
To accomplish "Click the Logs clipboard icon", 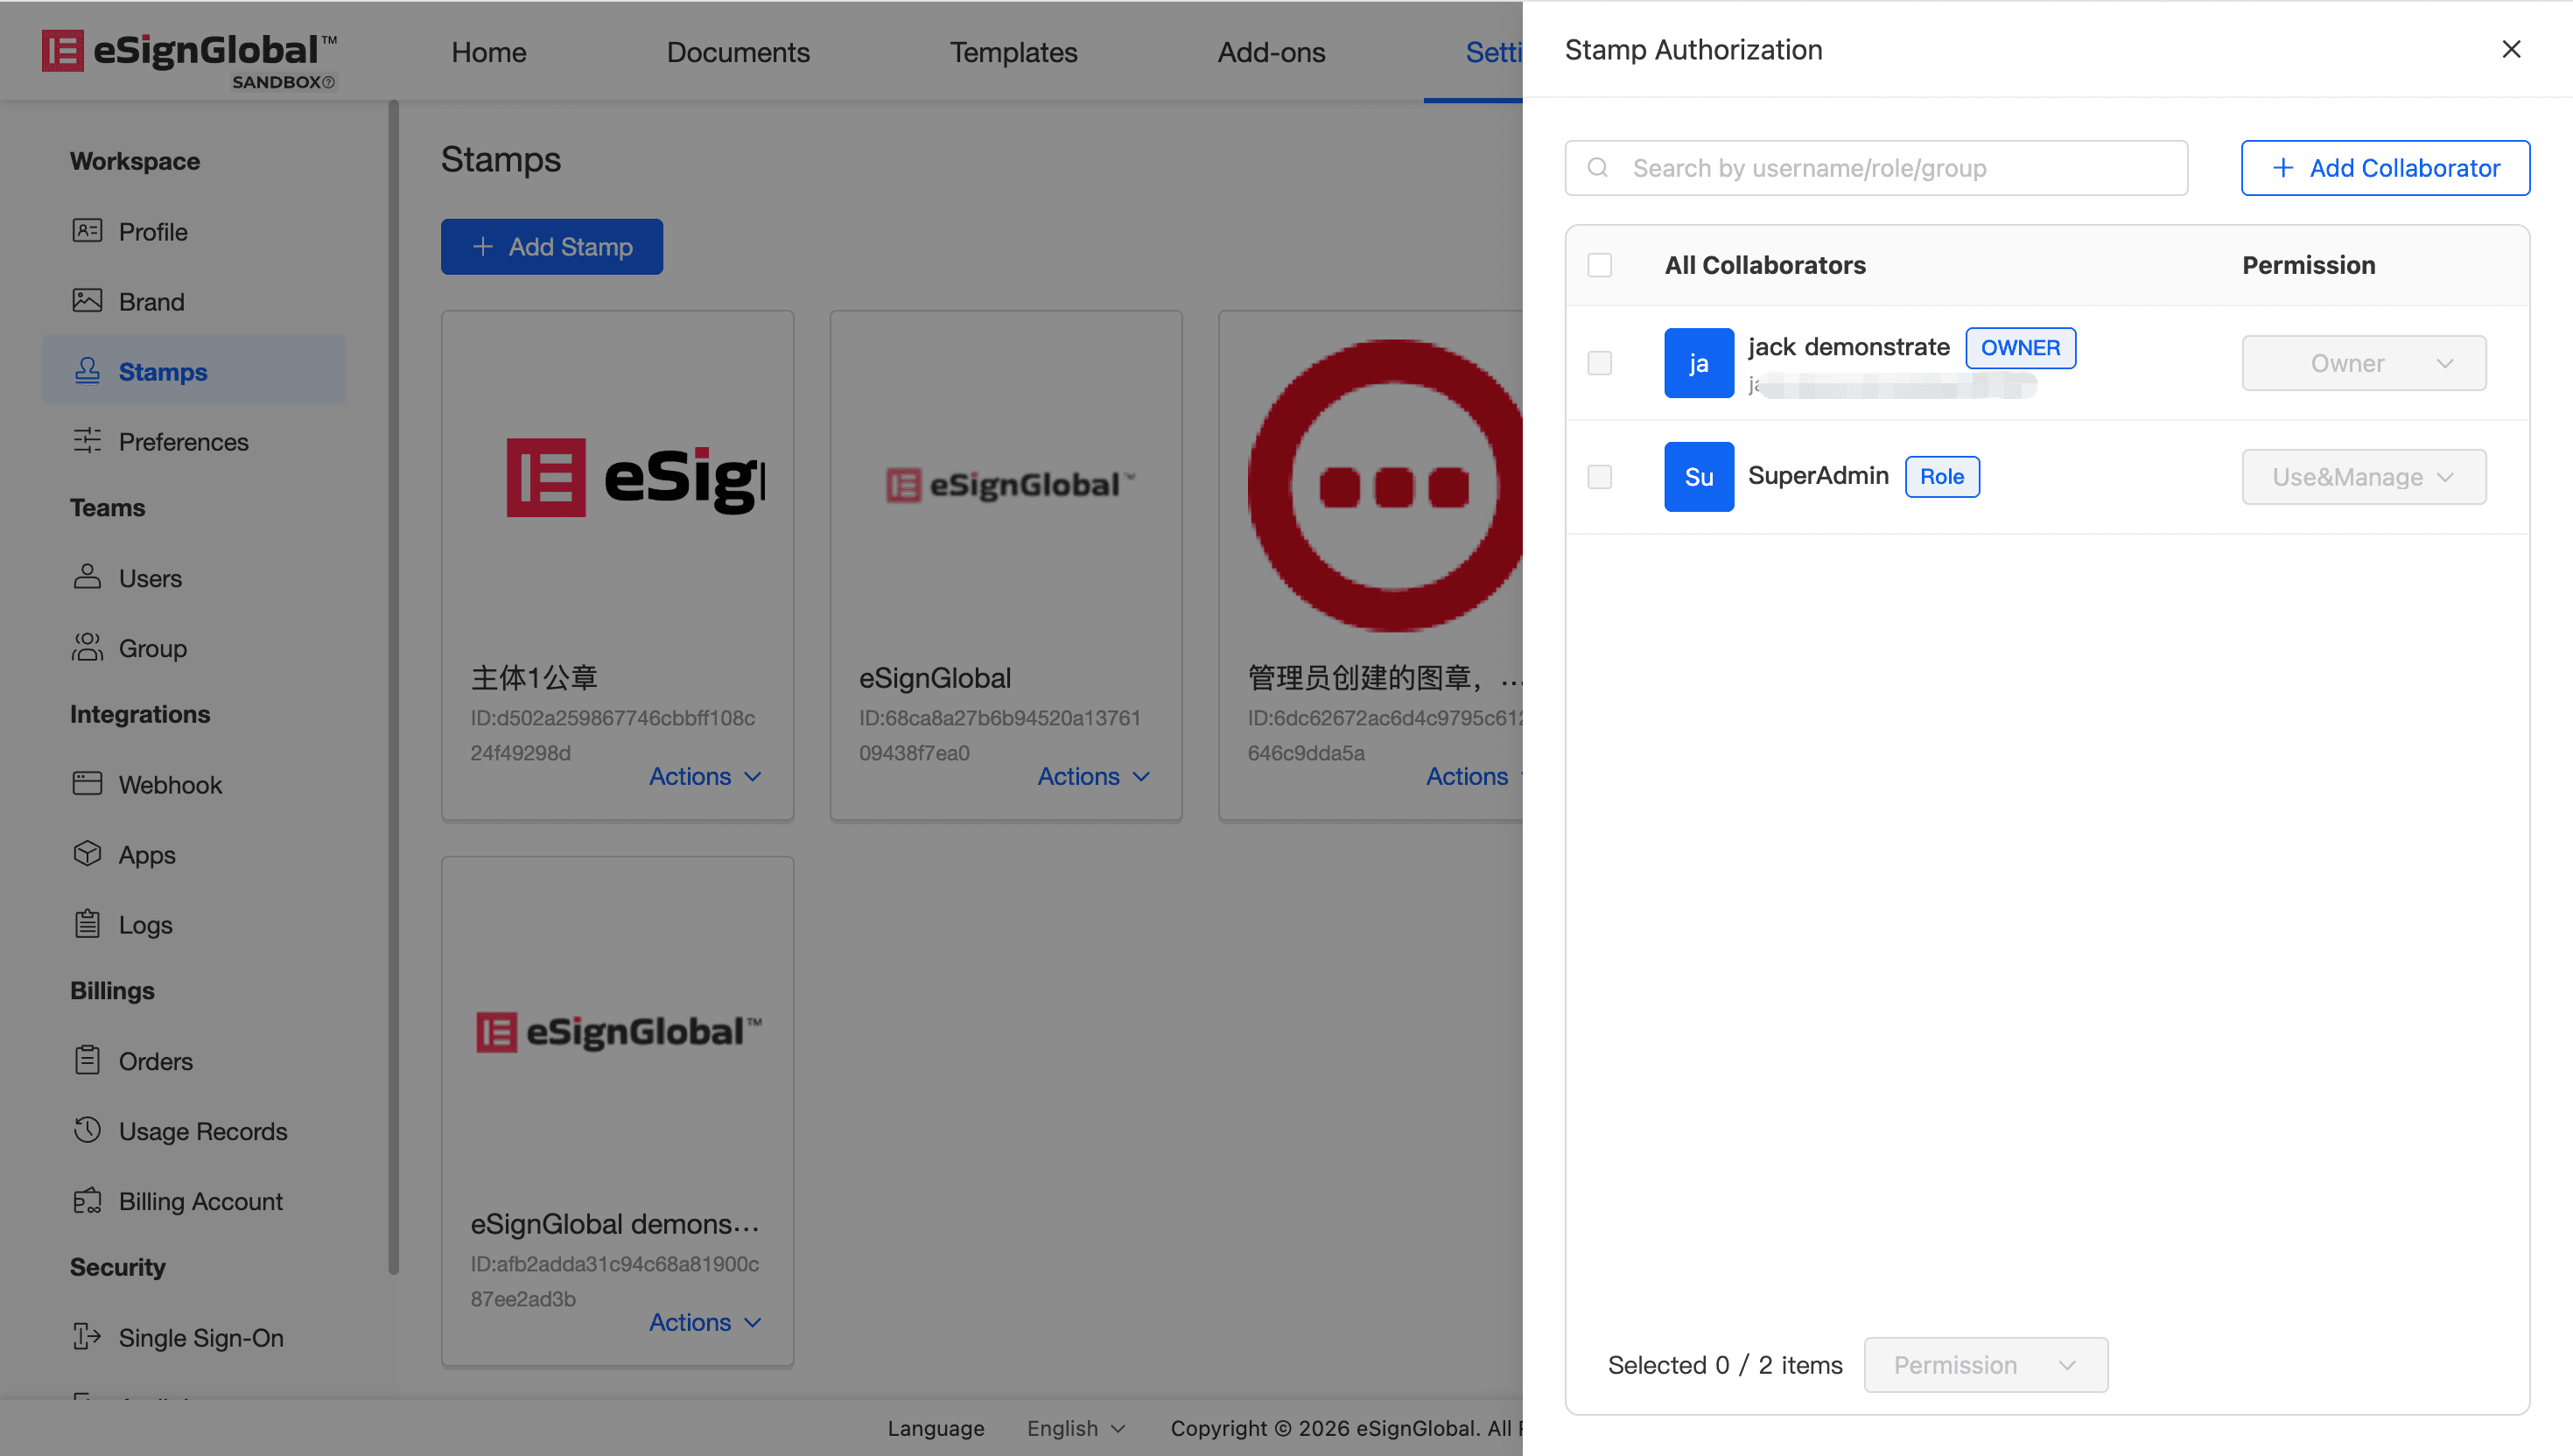I will (x=87, y=924).
